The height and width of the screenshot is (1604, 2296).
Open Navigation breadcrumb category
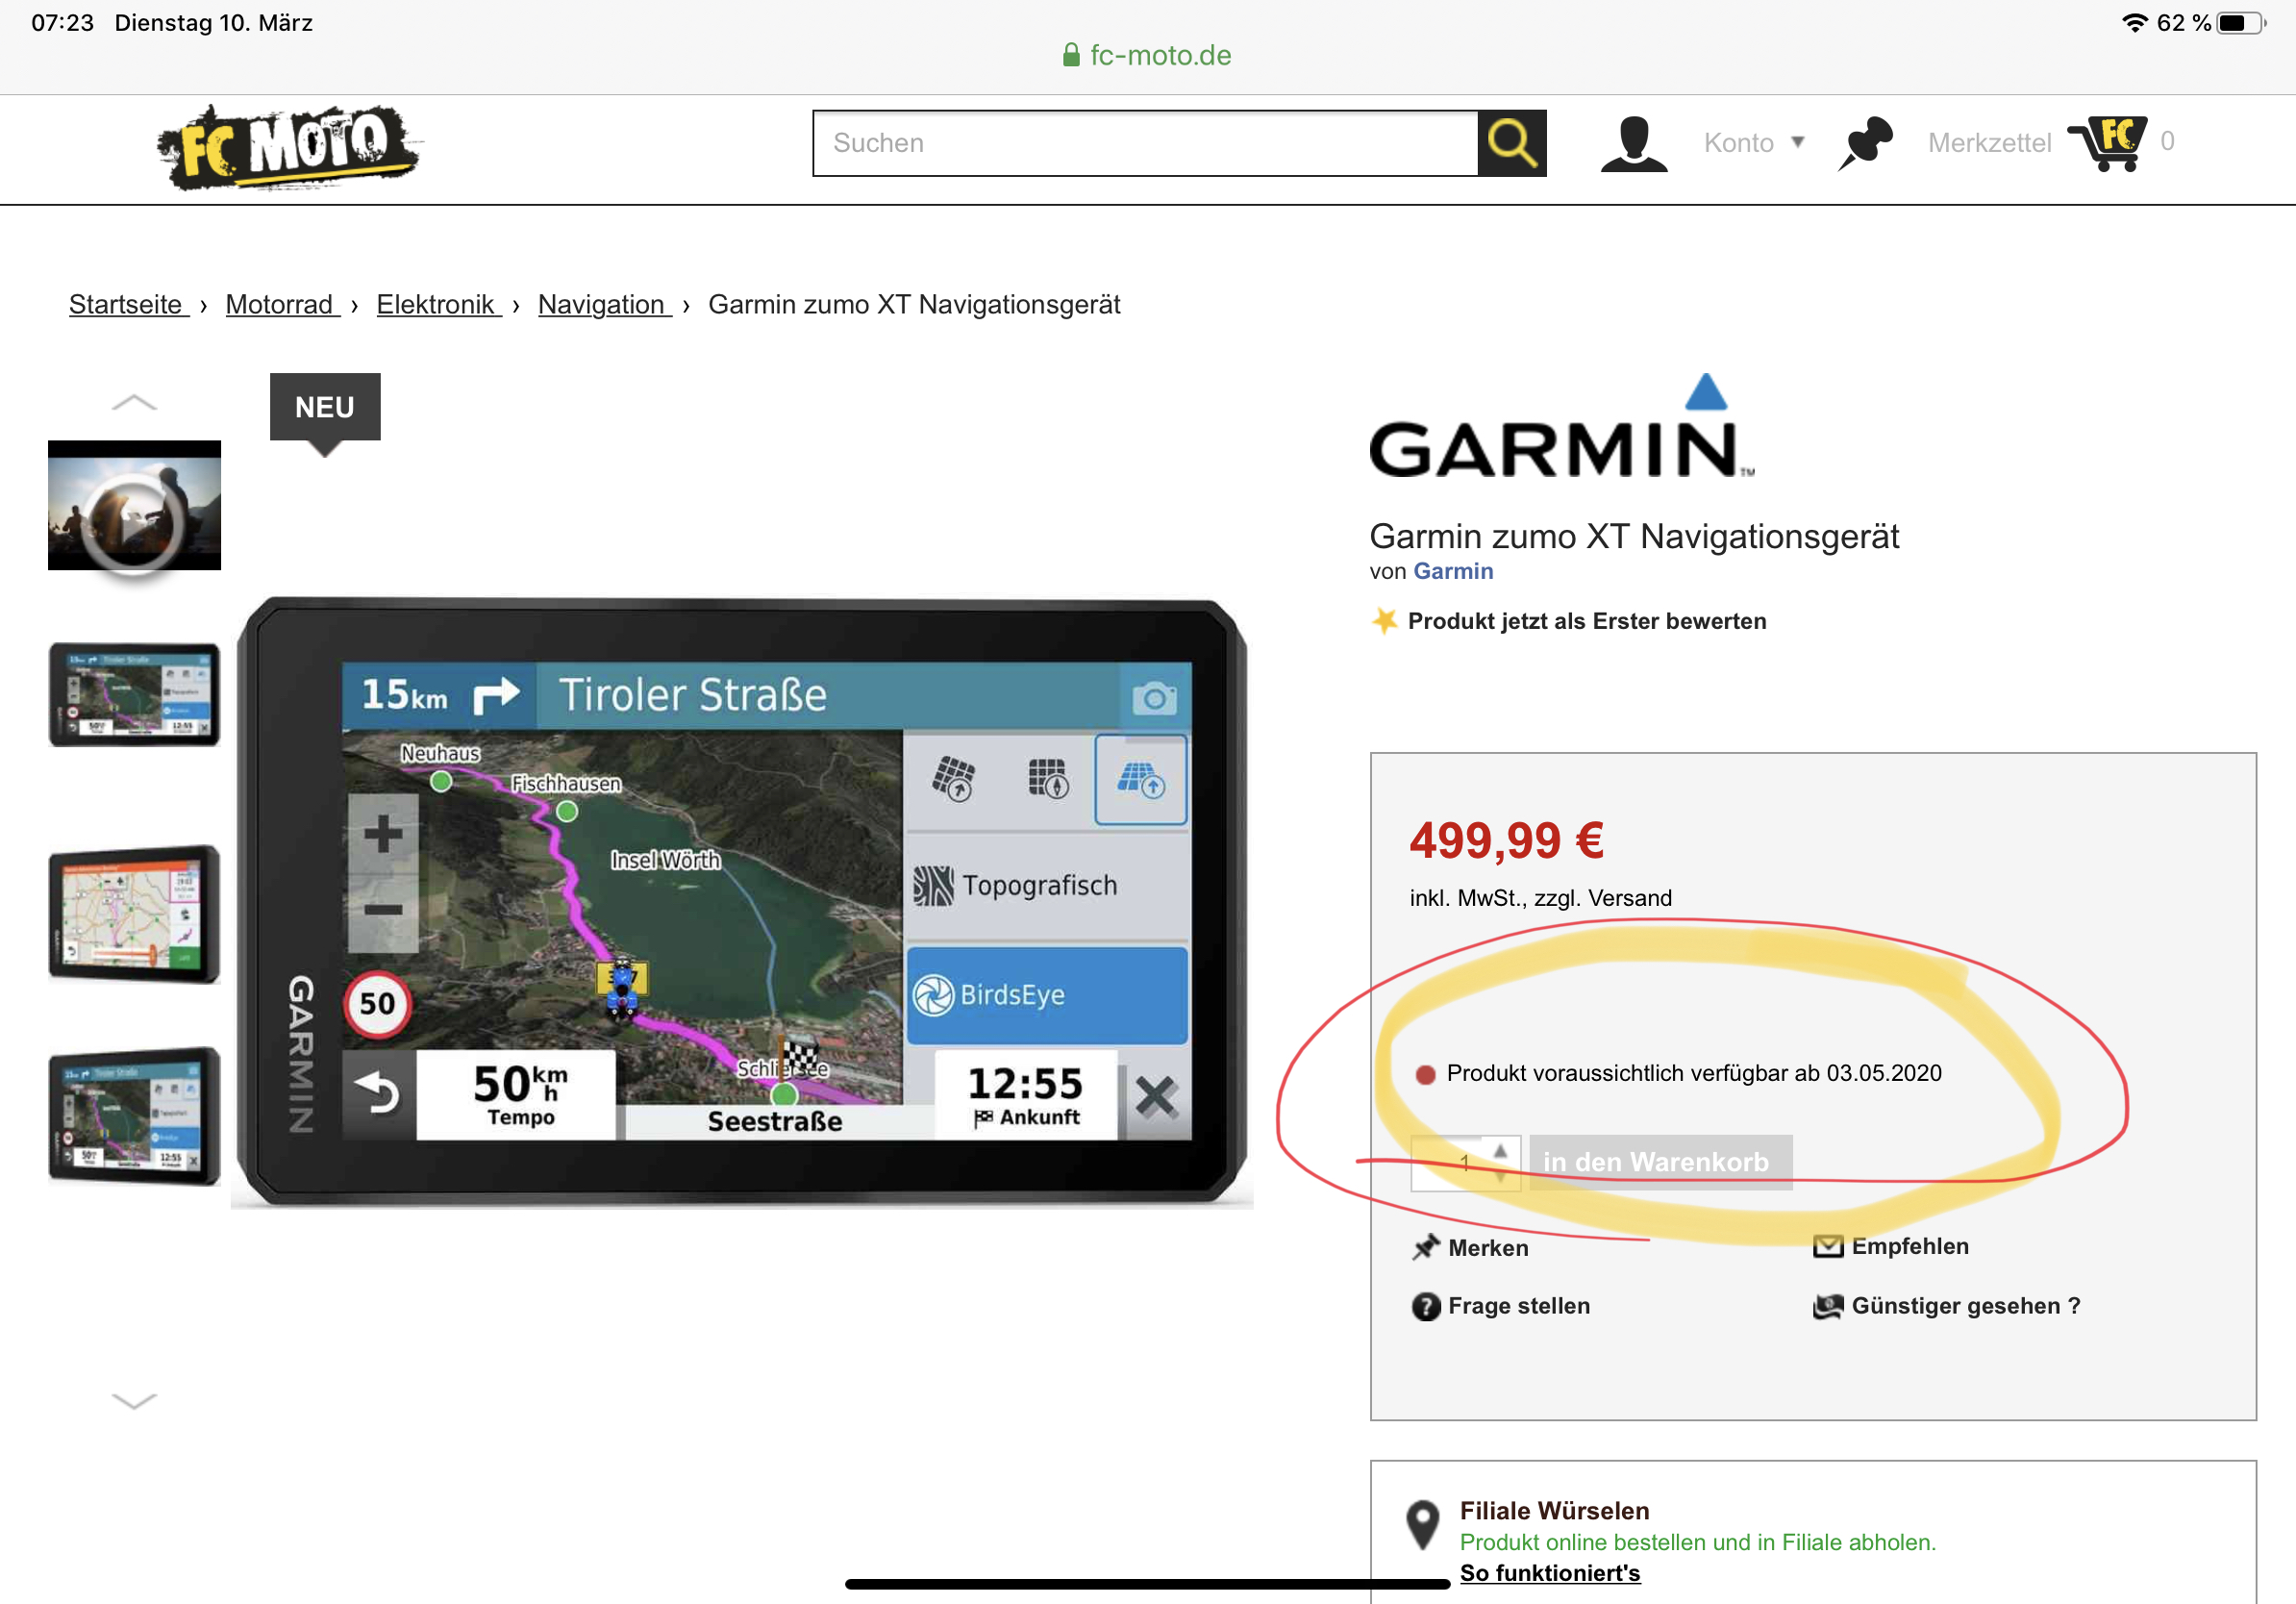pyautogui.click(x=601, y=304)
